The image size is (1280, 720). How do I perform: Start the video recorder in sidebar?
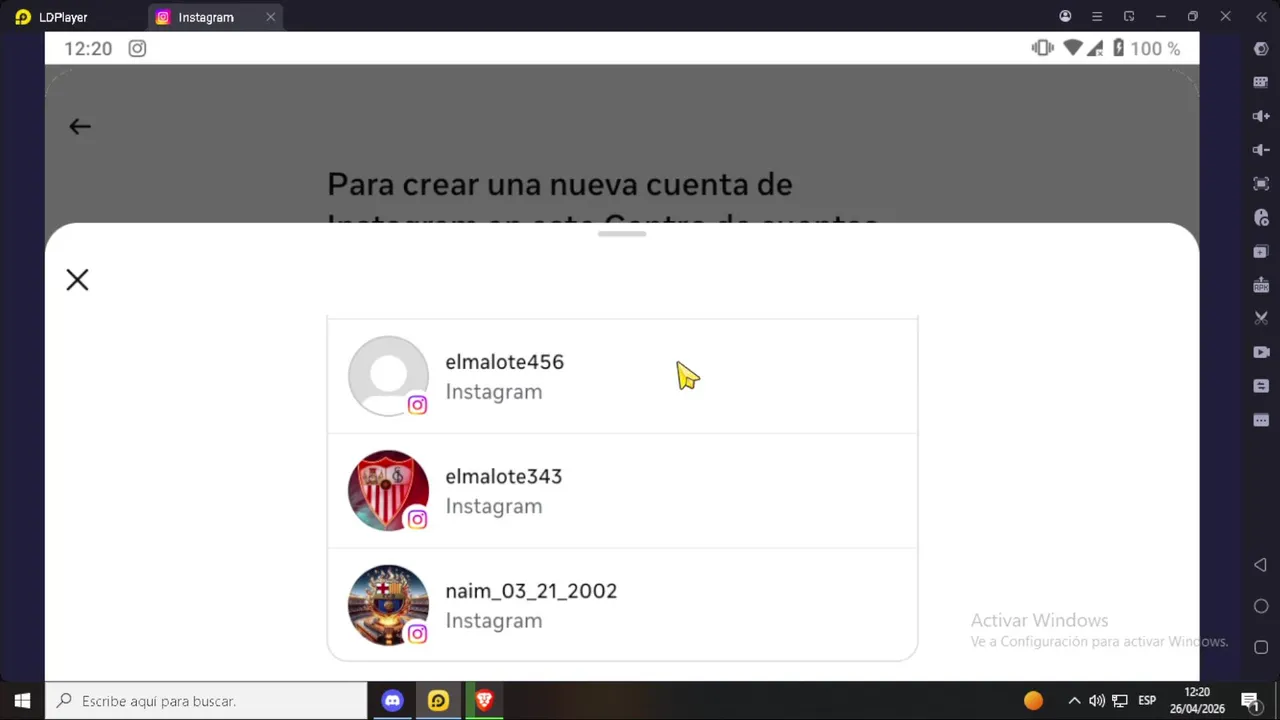tap(1261, 352)
